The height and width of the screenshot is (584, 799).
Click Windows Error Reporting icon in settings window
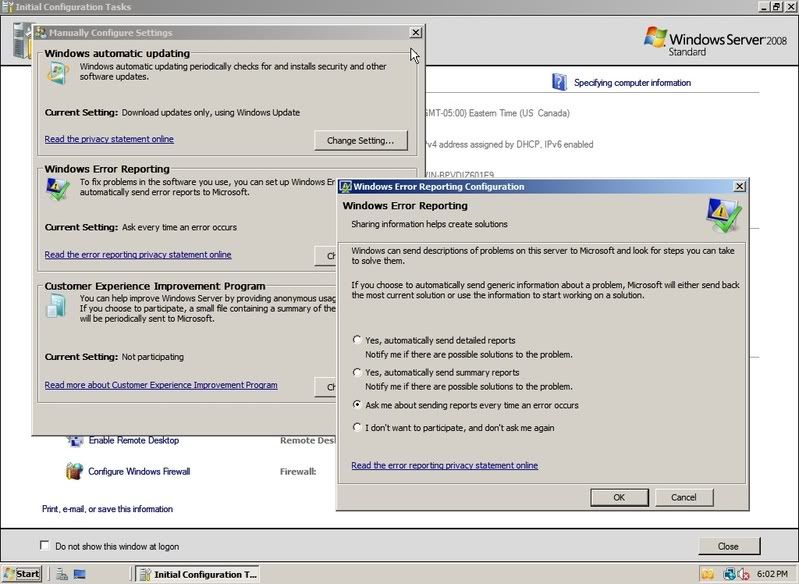pyautogui.click(x=58, y=189)
